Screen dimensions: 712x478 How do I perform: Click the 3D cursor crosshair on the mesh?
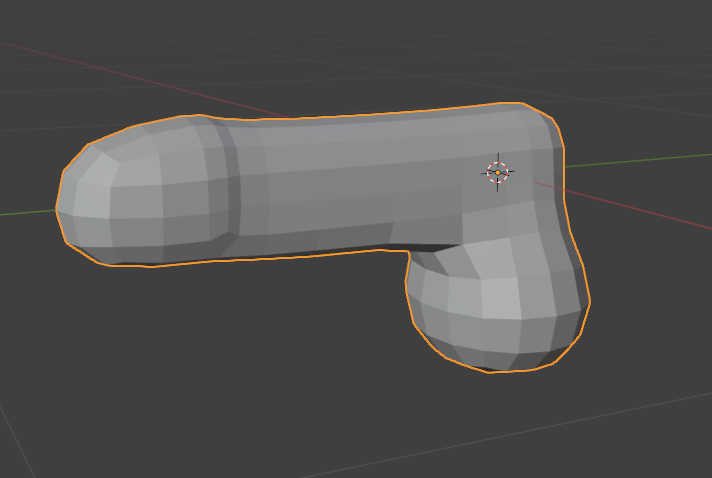pos(498,172)
